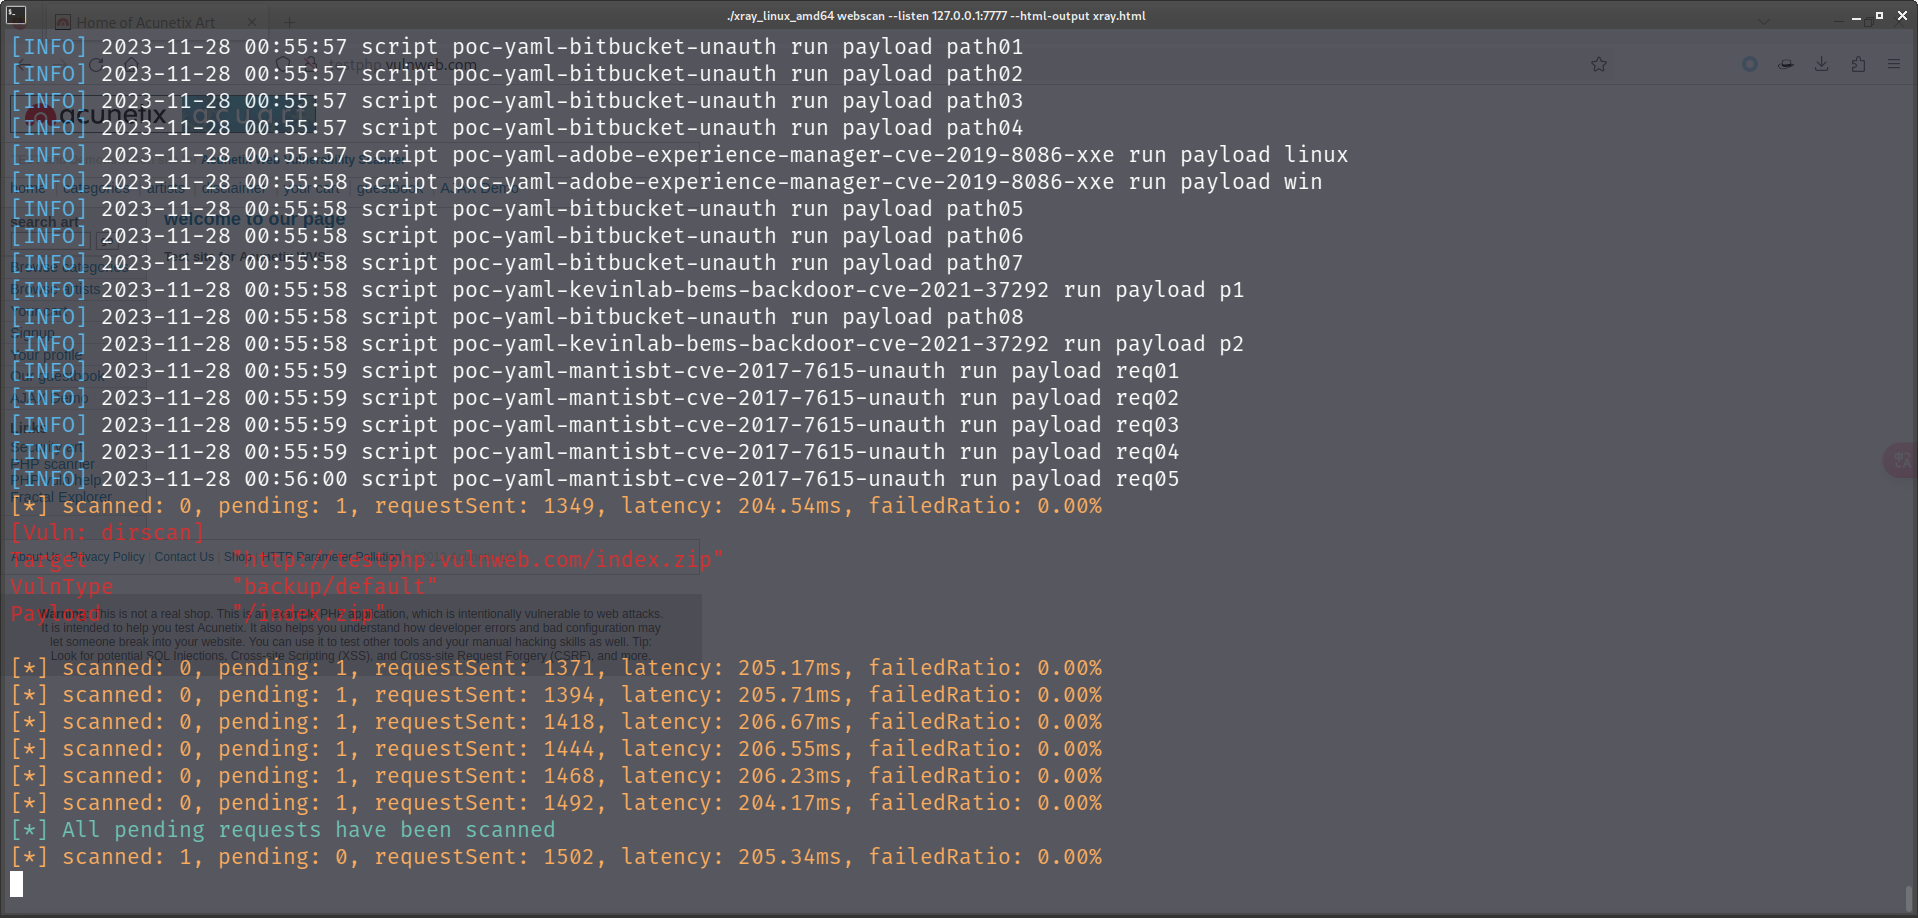The height and width of the screenshot is (918, 1918).
Task: Minimize the xray terminal window
Action: 1856,16
